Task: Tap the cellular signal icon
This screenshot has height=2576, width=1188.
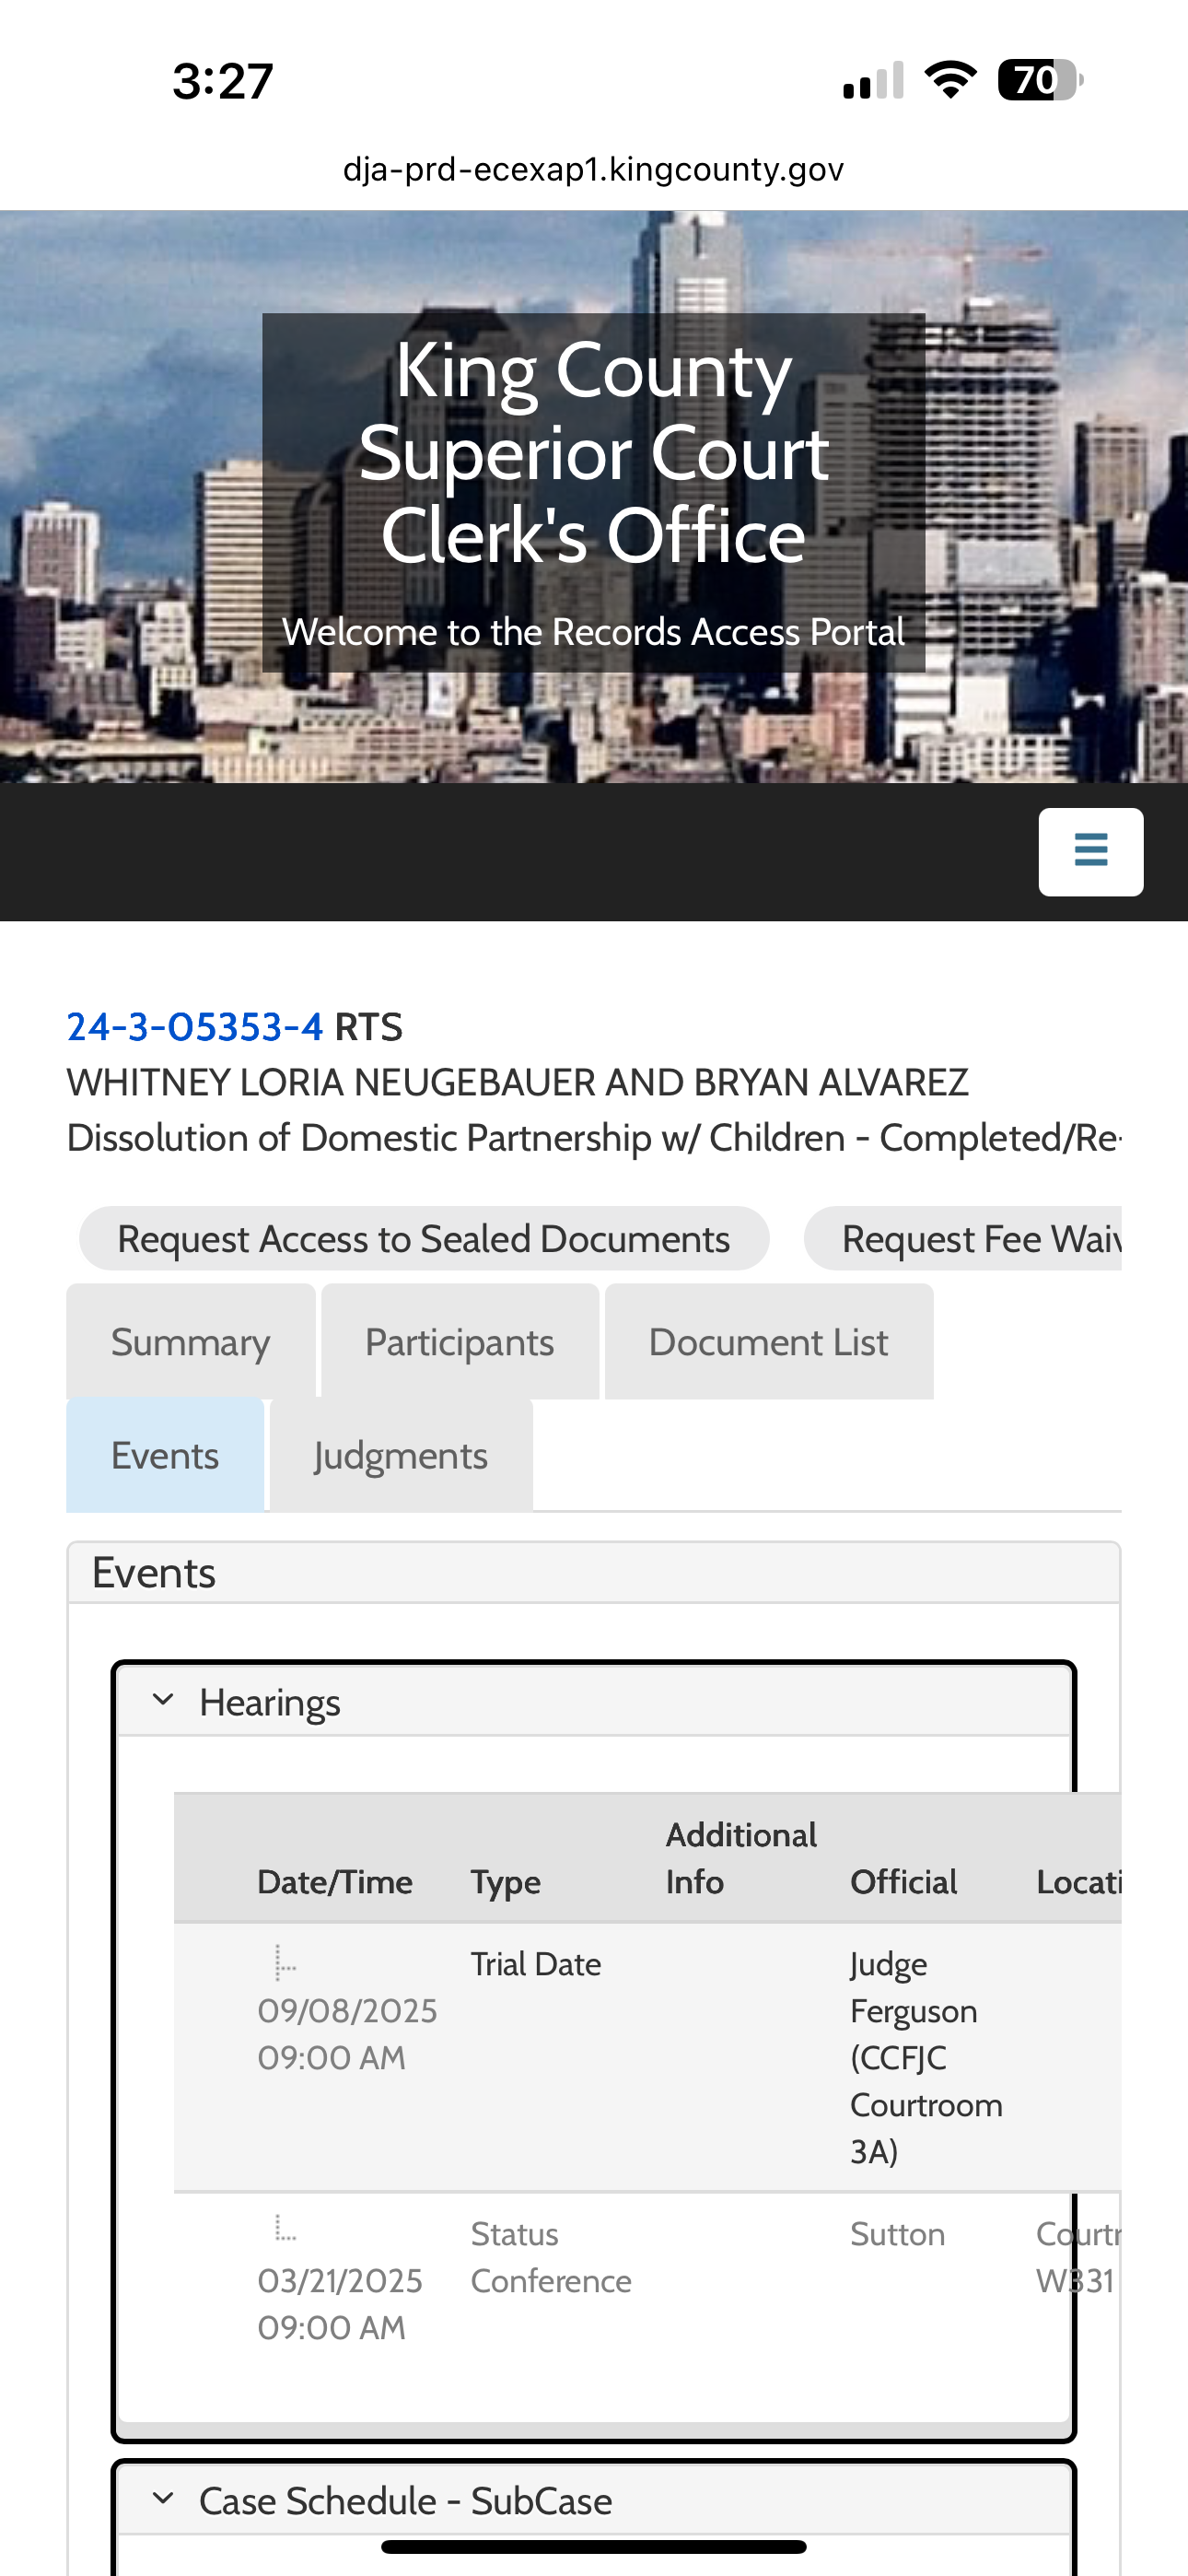Action: tap(873, 80)
